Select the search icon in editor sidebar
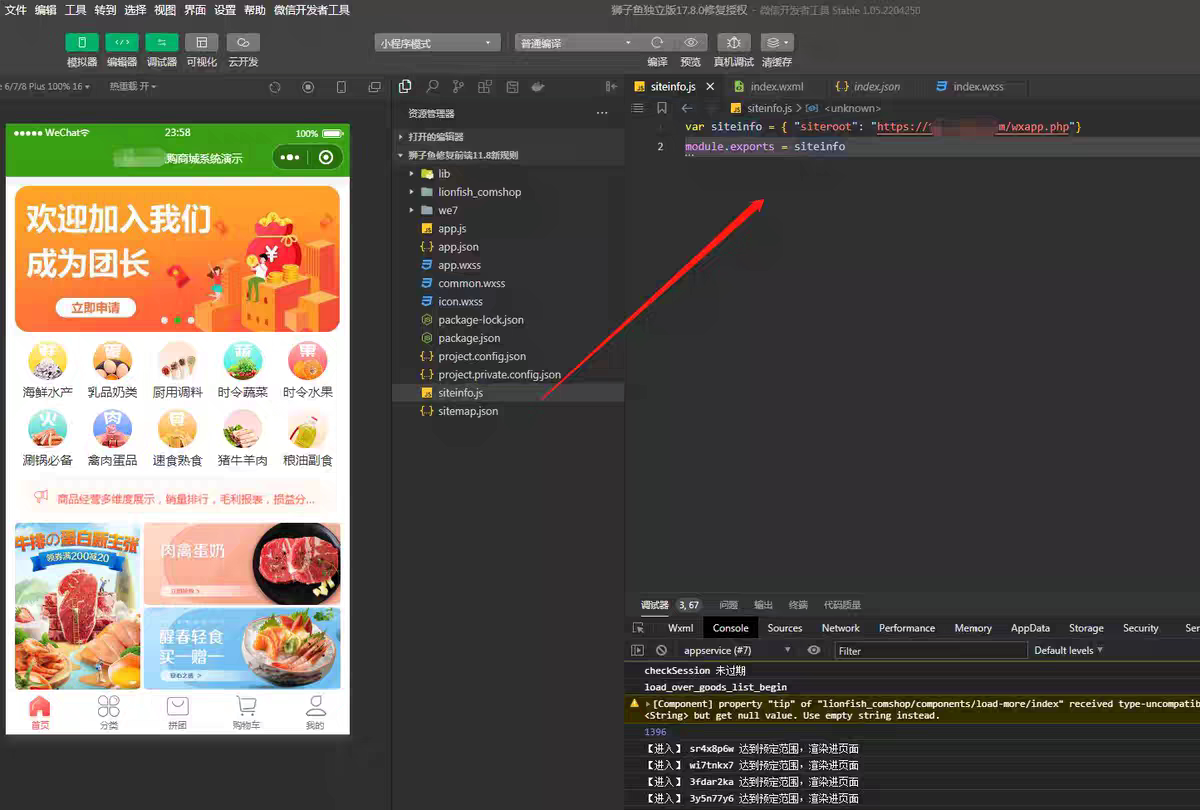The height and width of the screenshot is (810, 1200). [x=432, y=87]
